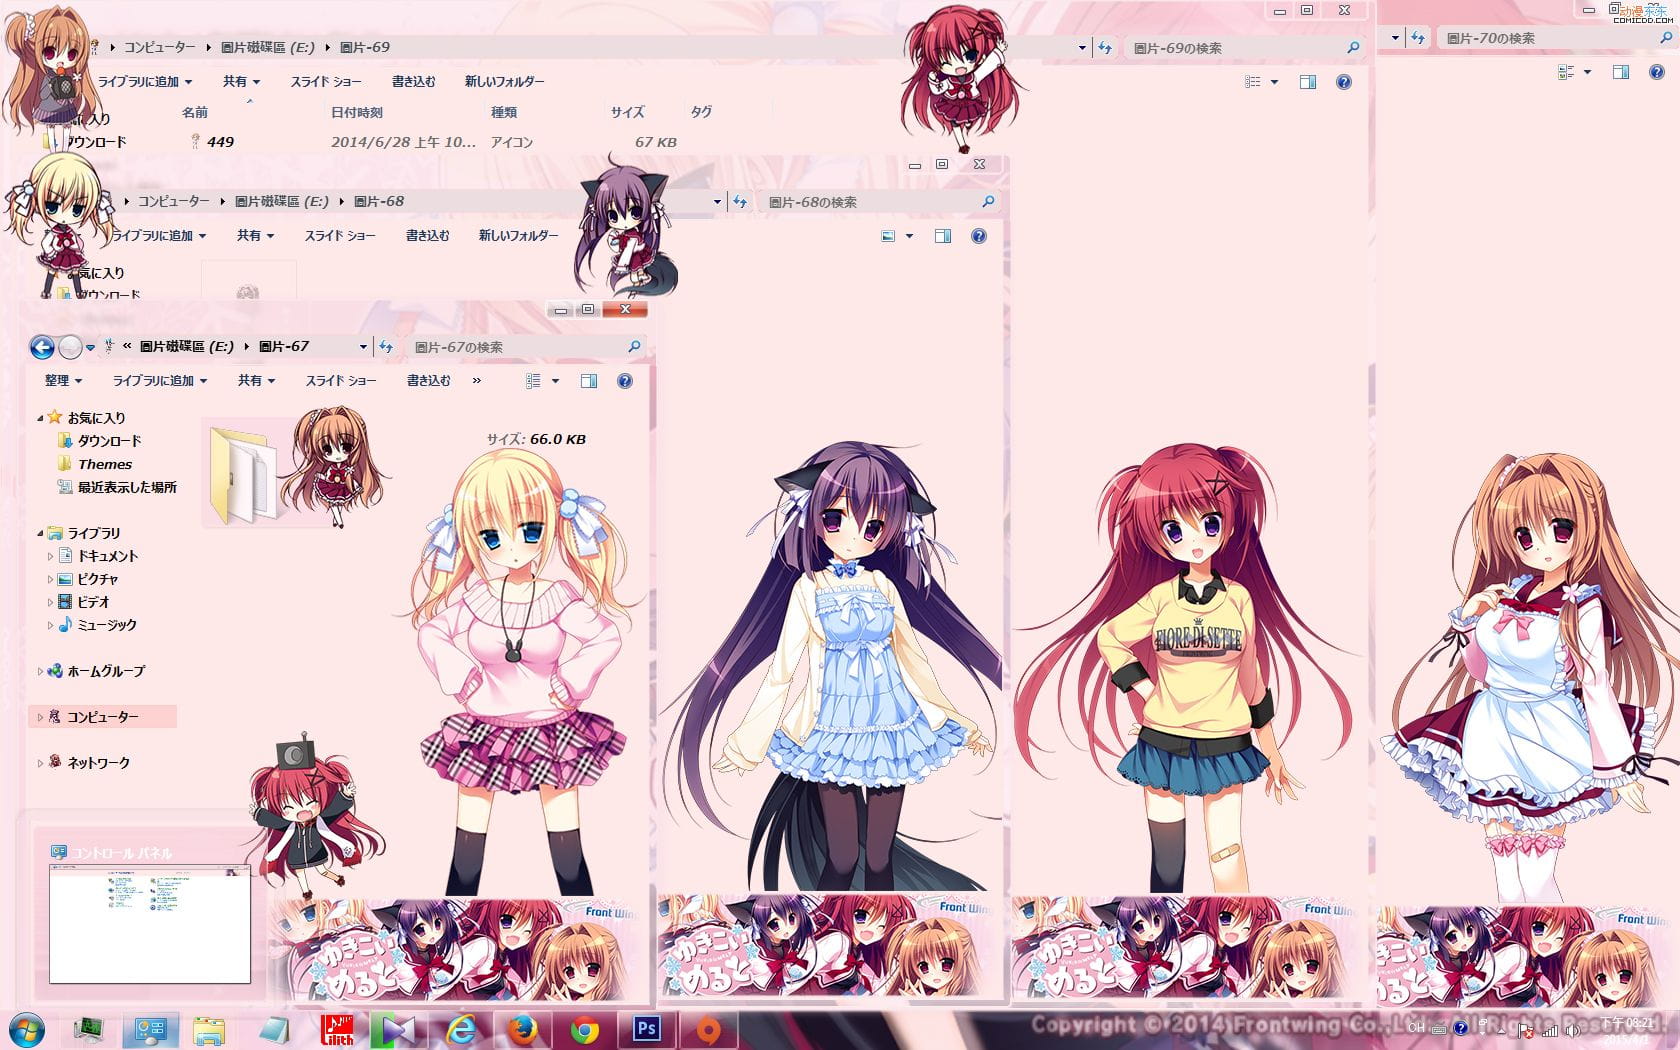1680x1050 pixels.
Task: Toggle the preview pane in 圖片-67 window
Action: click(x=589, y=381)
